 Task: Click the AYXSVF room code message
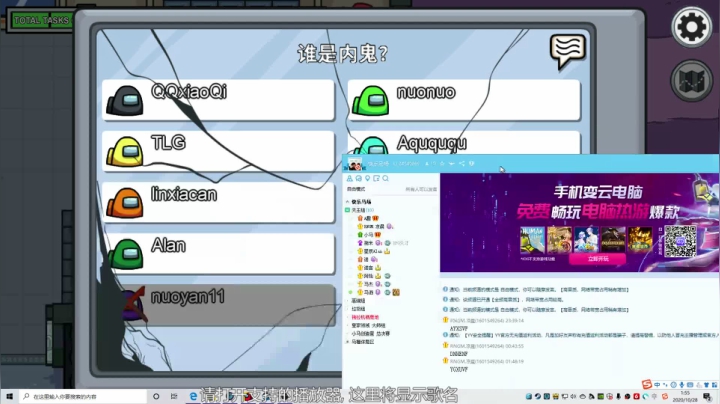click(x=458, y=329)
